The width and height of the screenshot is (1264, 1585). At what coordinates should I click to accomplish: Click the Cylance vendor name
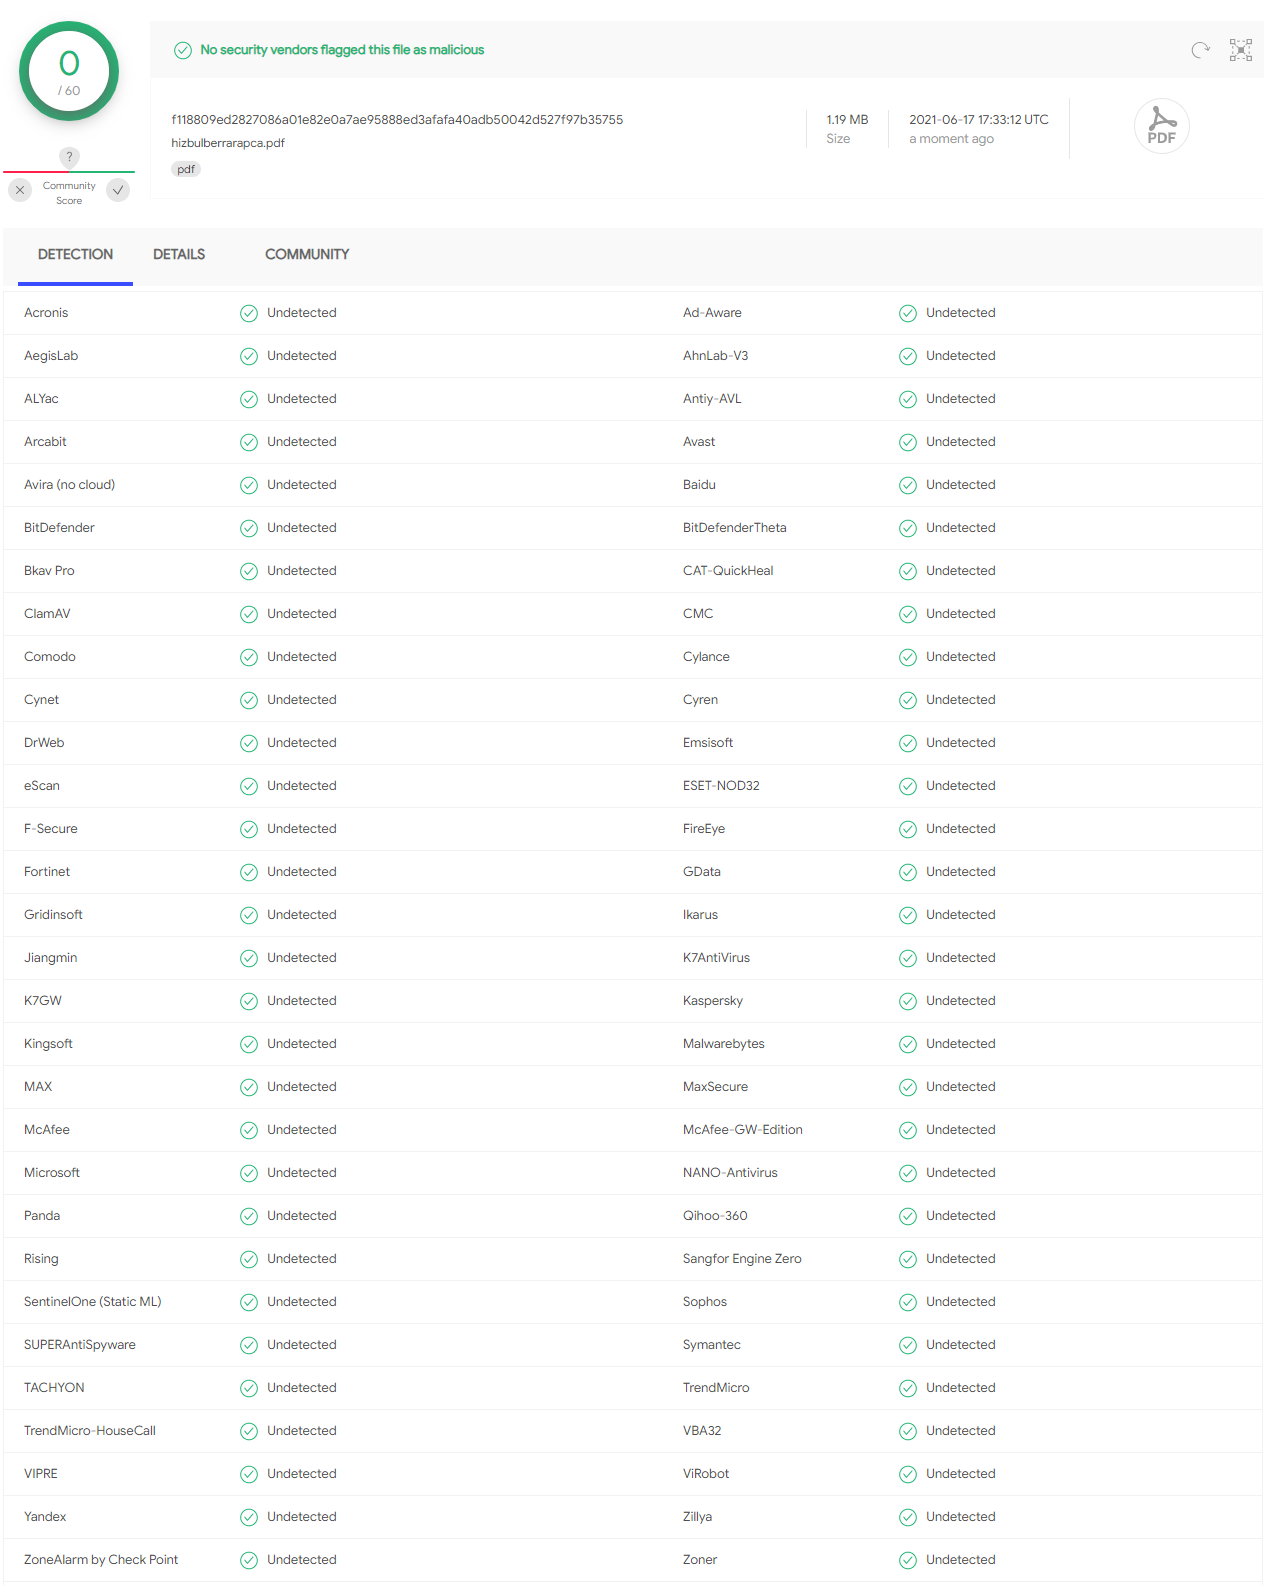tap(706, 657)
